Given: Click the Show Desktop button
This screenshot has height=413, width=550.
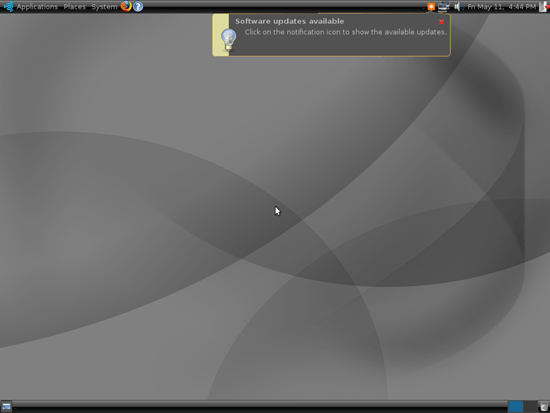Looking at the screenshot, I should [x=6, y=407].
